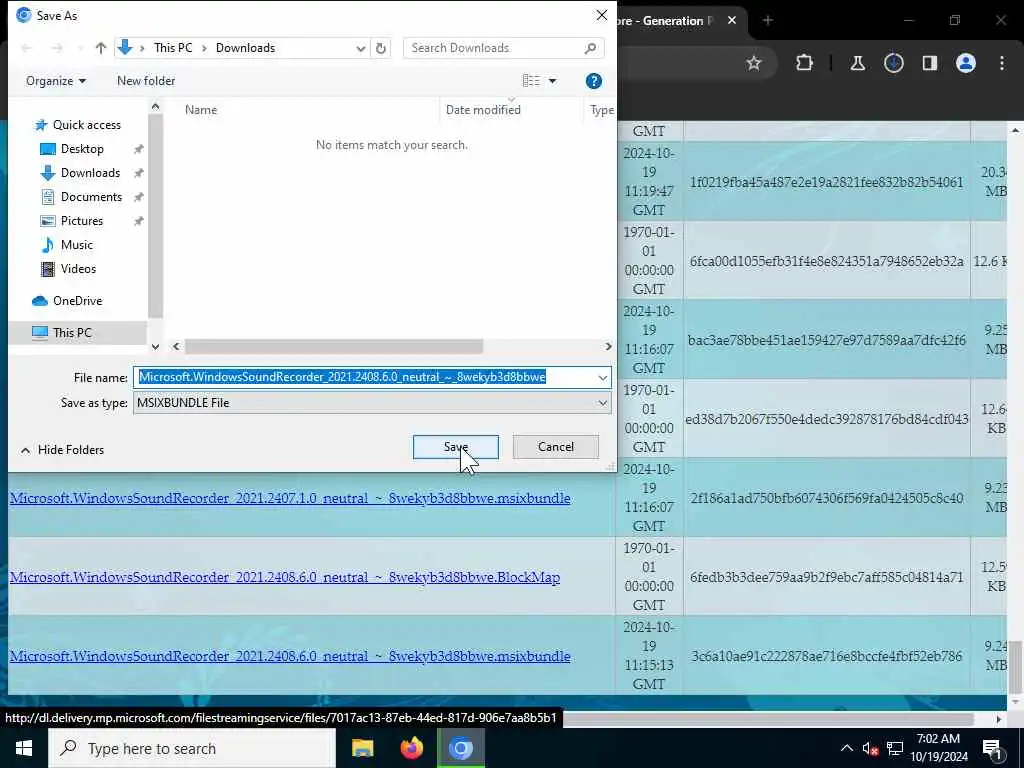Screen dimensions: 1024x768
Task: Open the dialog Help question mark icon
Action: tap(594, 81)
